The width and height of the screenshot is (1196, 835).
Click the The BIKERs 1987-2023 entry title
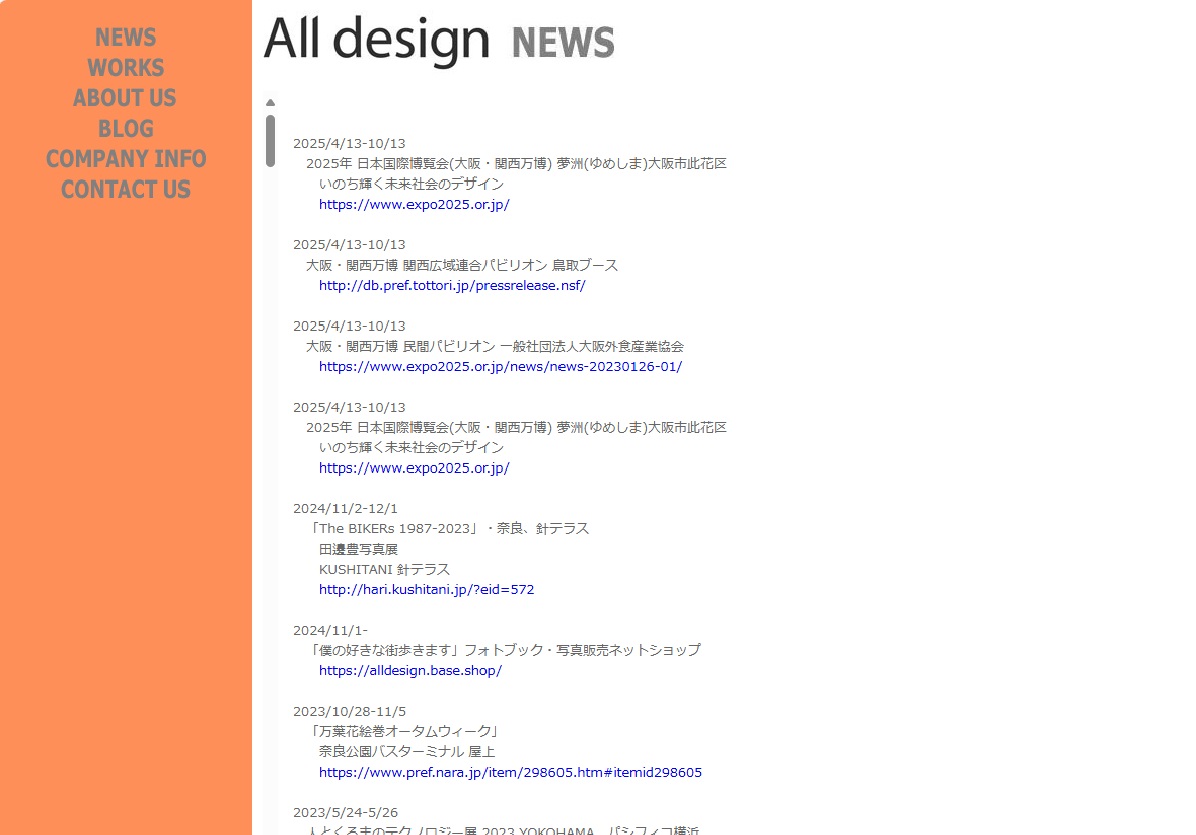pyautogui.click(x=449, y=529)
